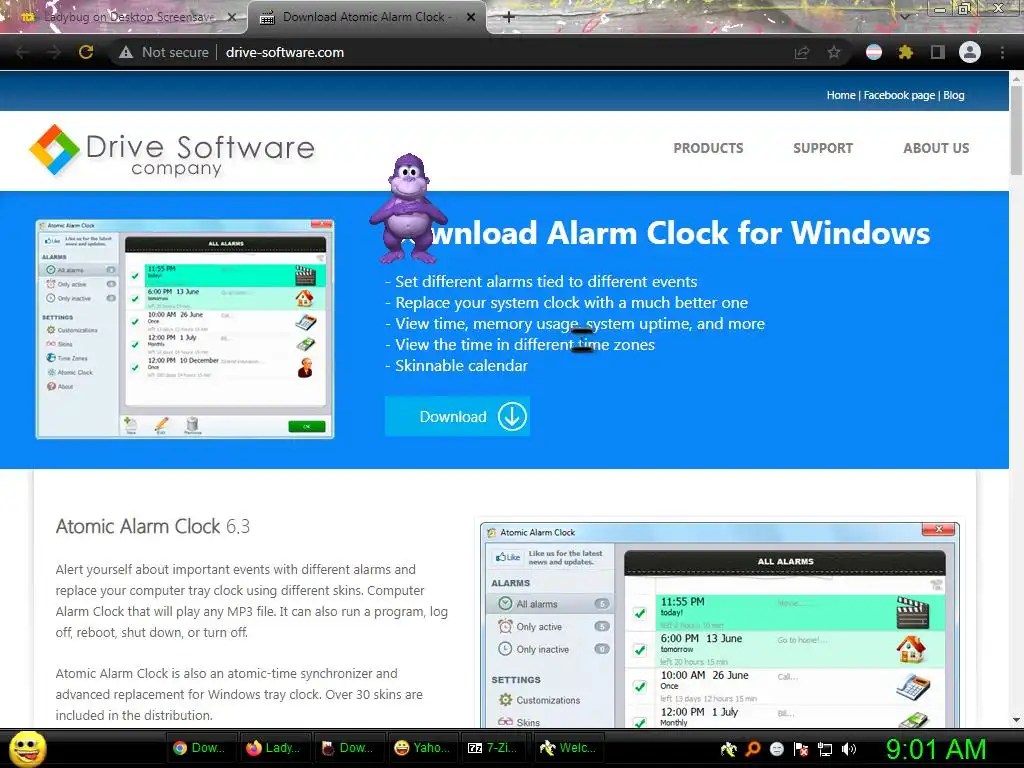
Task: Click the white smiley tray icon
Action: tap(776, 749)
